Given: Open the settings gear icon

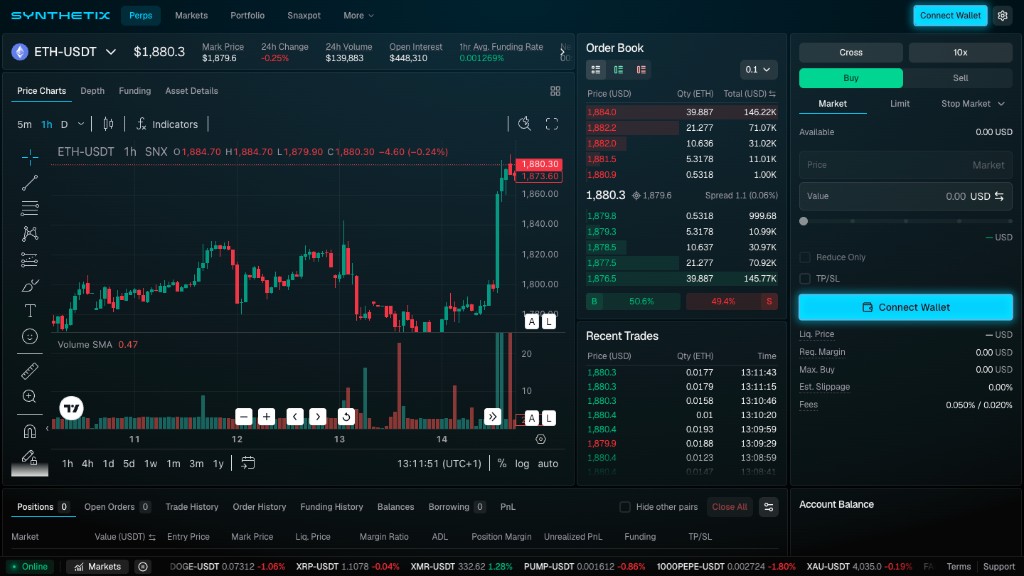Looking at the screenshot, I should pyautogui.click(x=1002, y=16).
